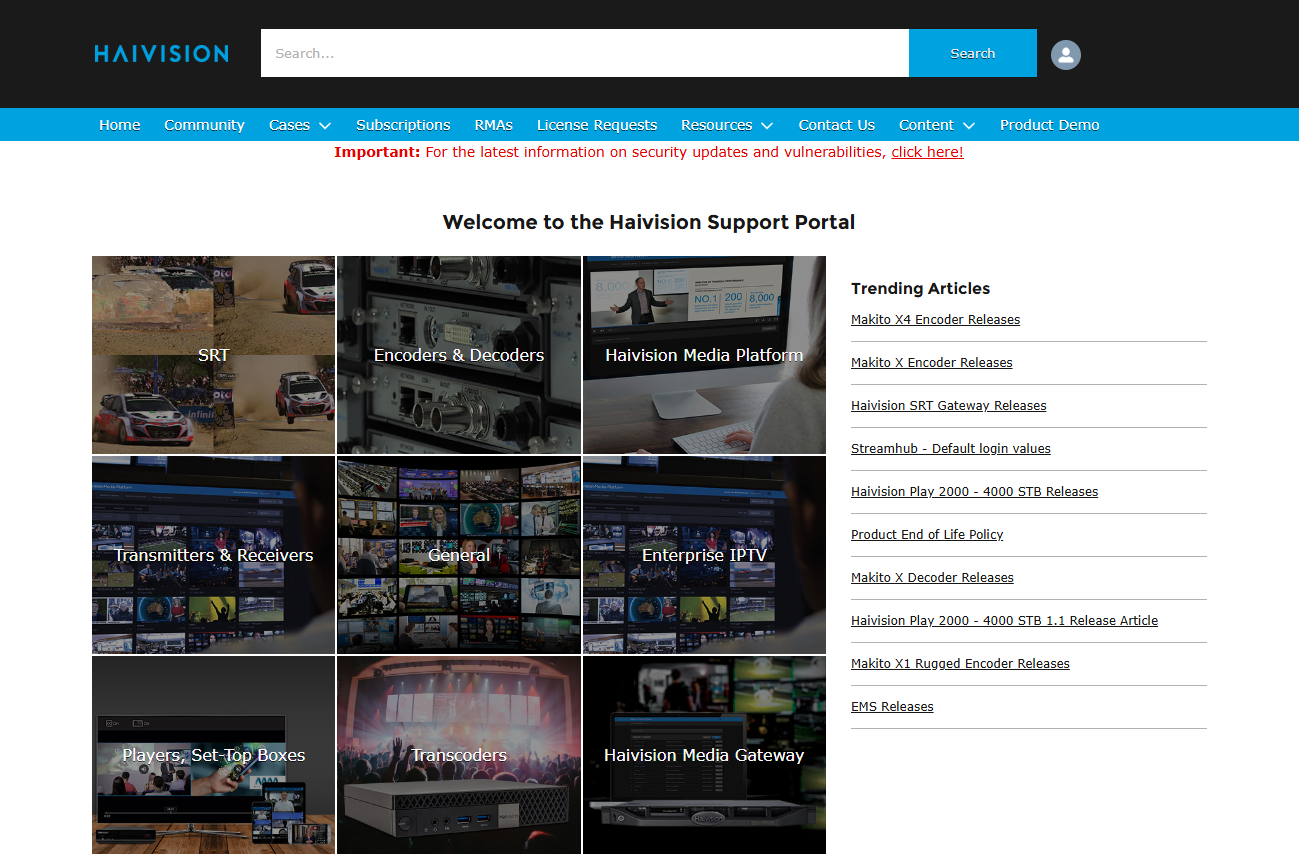Go to the Subscriptions page
Screen dimensions: 1299x866
pos(403,124)
